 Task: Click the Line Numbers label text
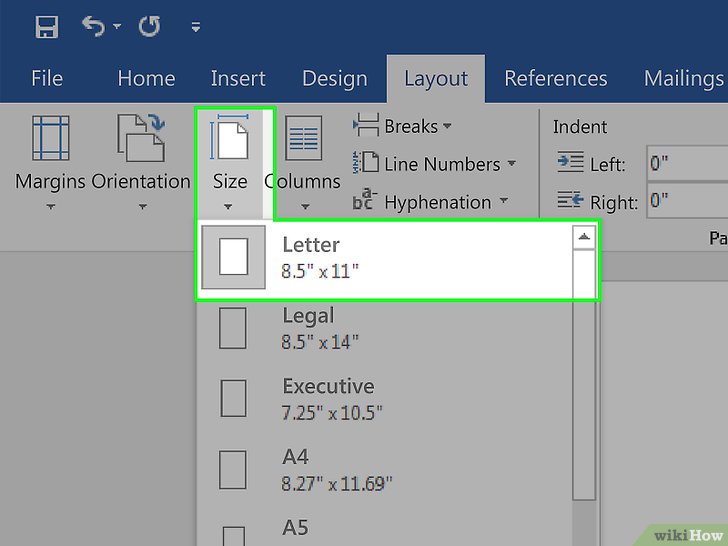click(x=442, y=164)
